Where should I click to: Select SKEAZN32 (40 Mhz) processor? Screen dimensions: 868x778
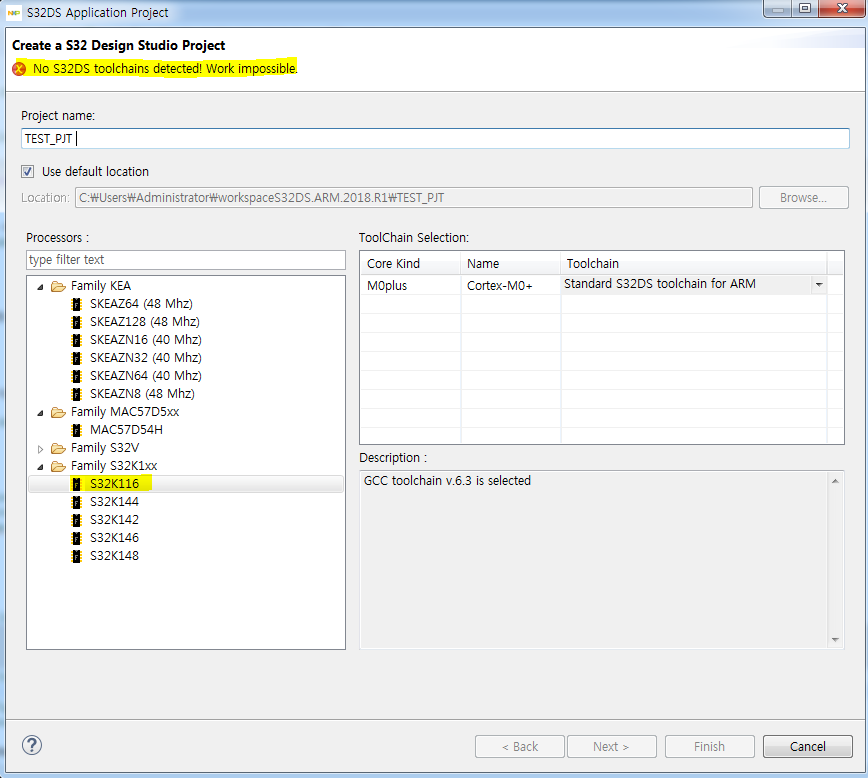tap(146, 358)
